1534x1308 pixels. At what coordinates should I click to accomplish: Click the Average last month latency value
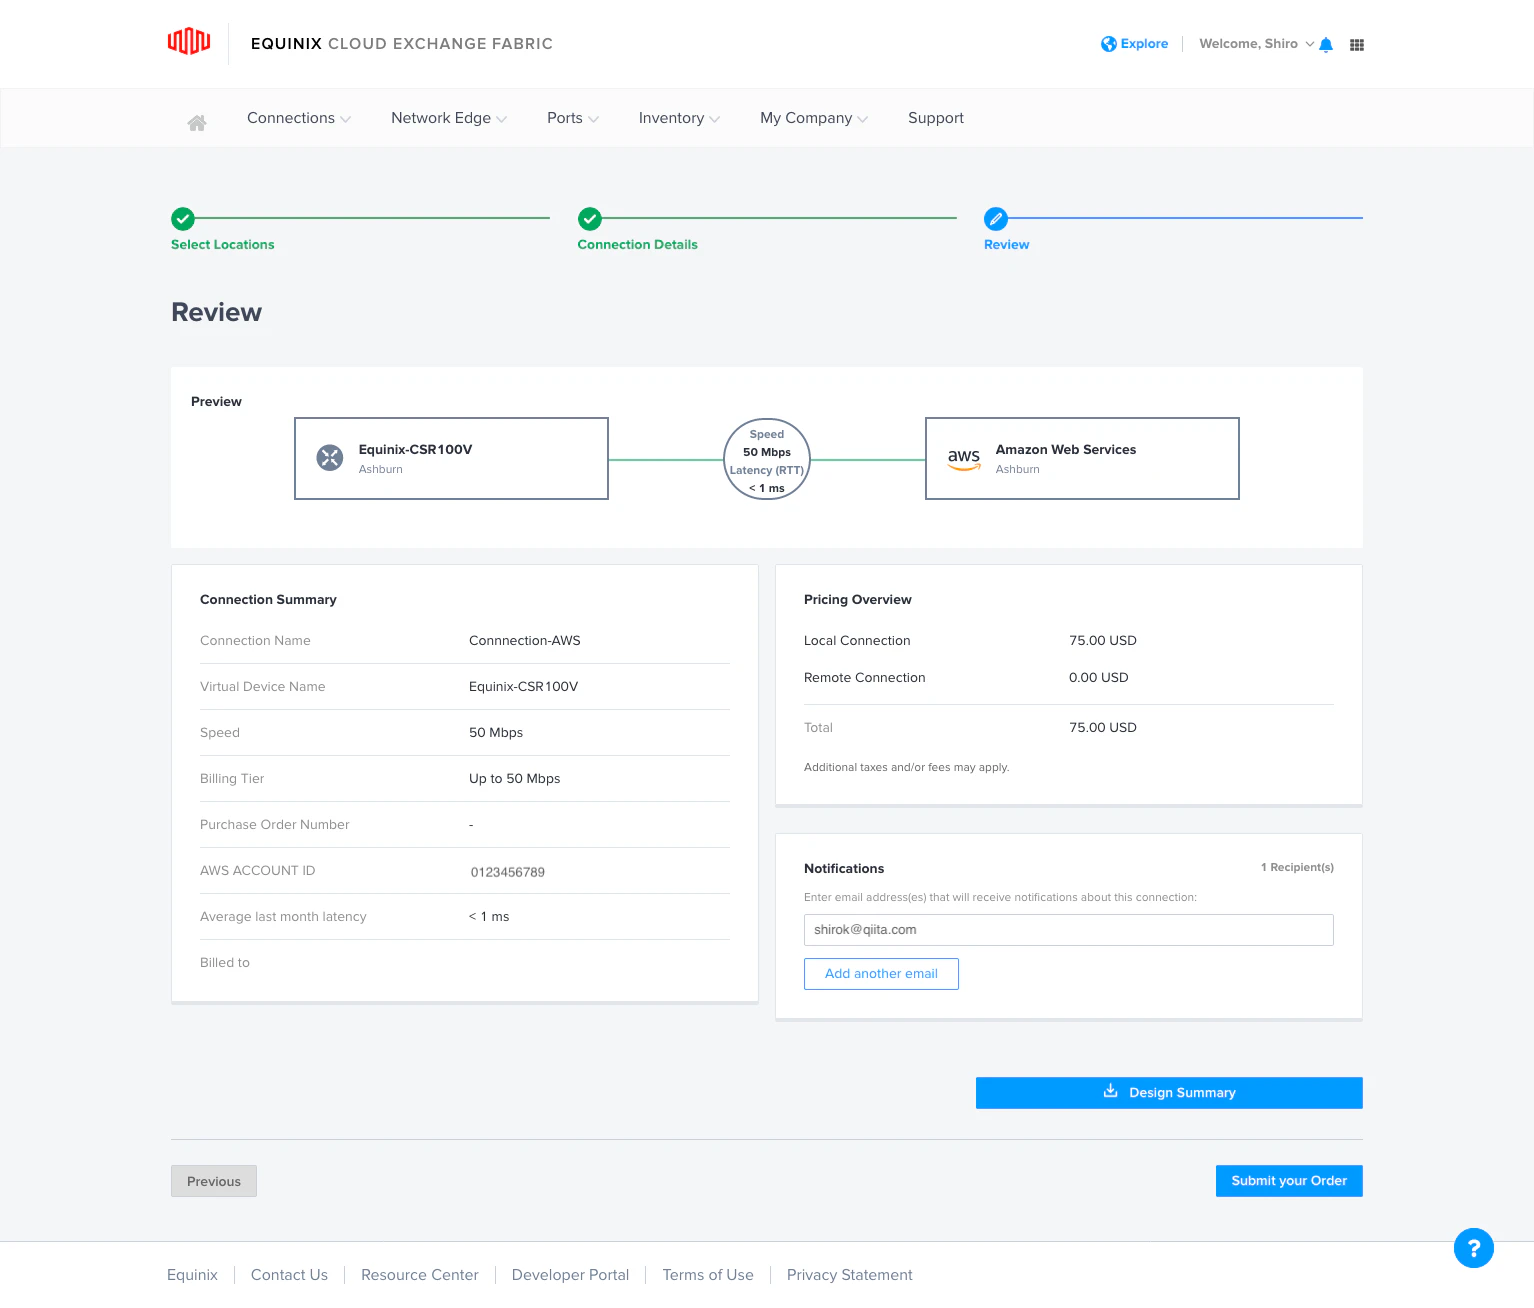click(489, 917)
